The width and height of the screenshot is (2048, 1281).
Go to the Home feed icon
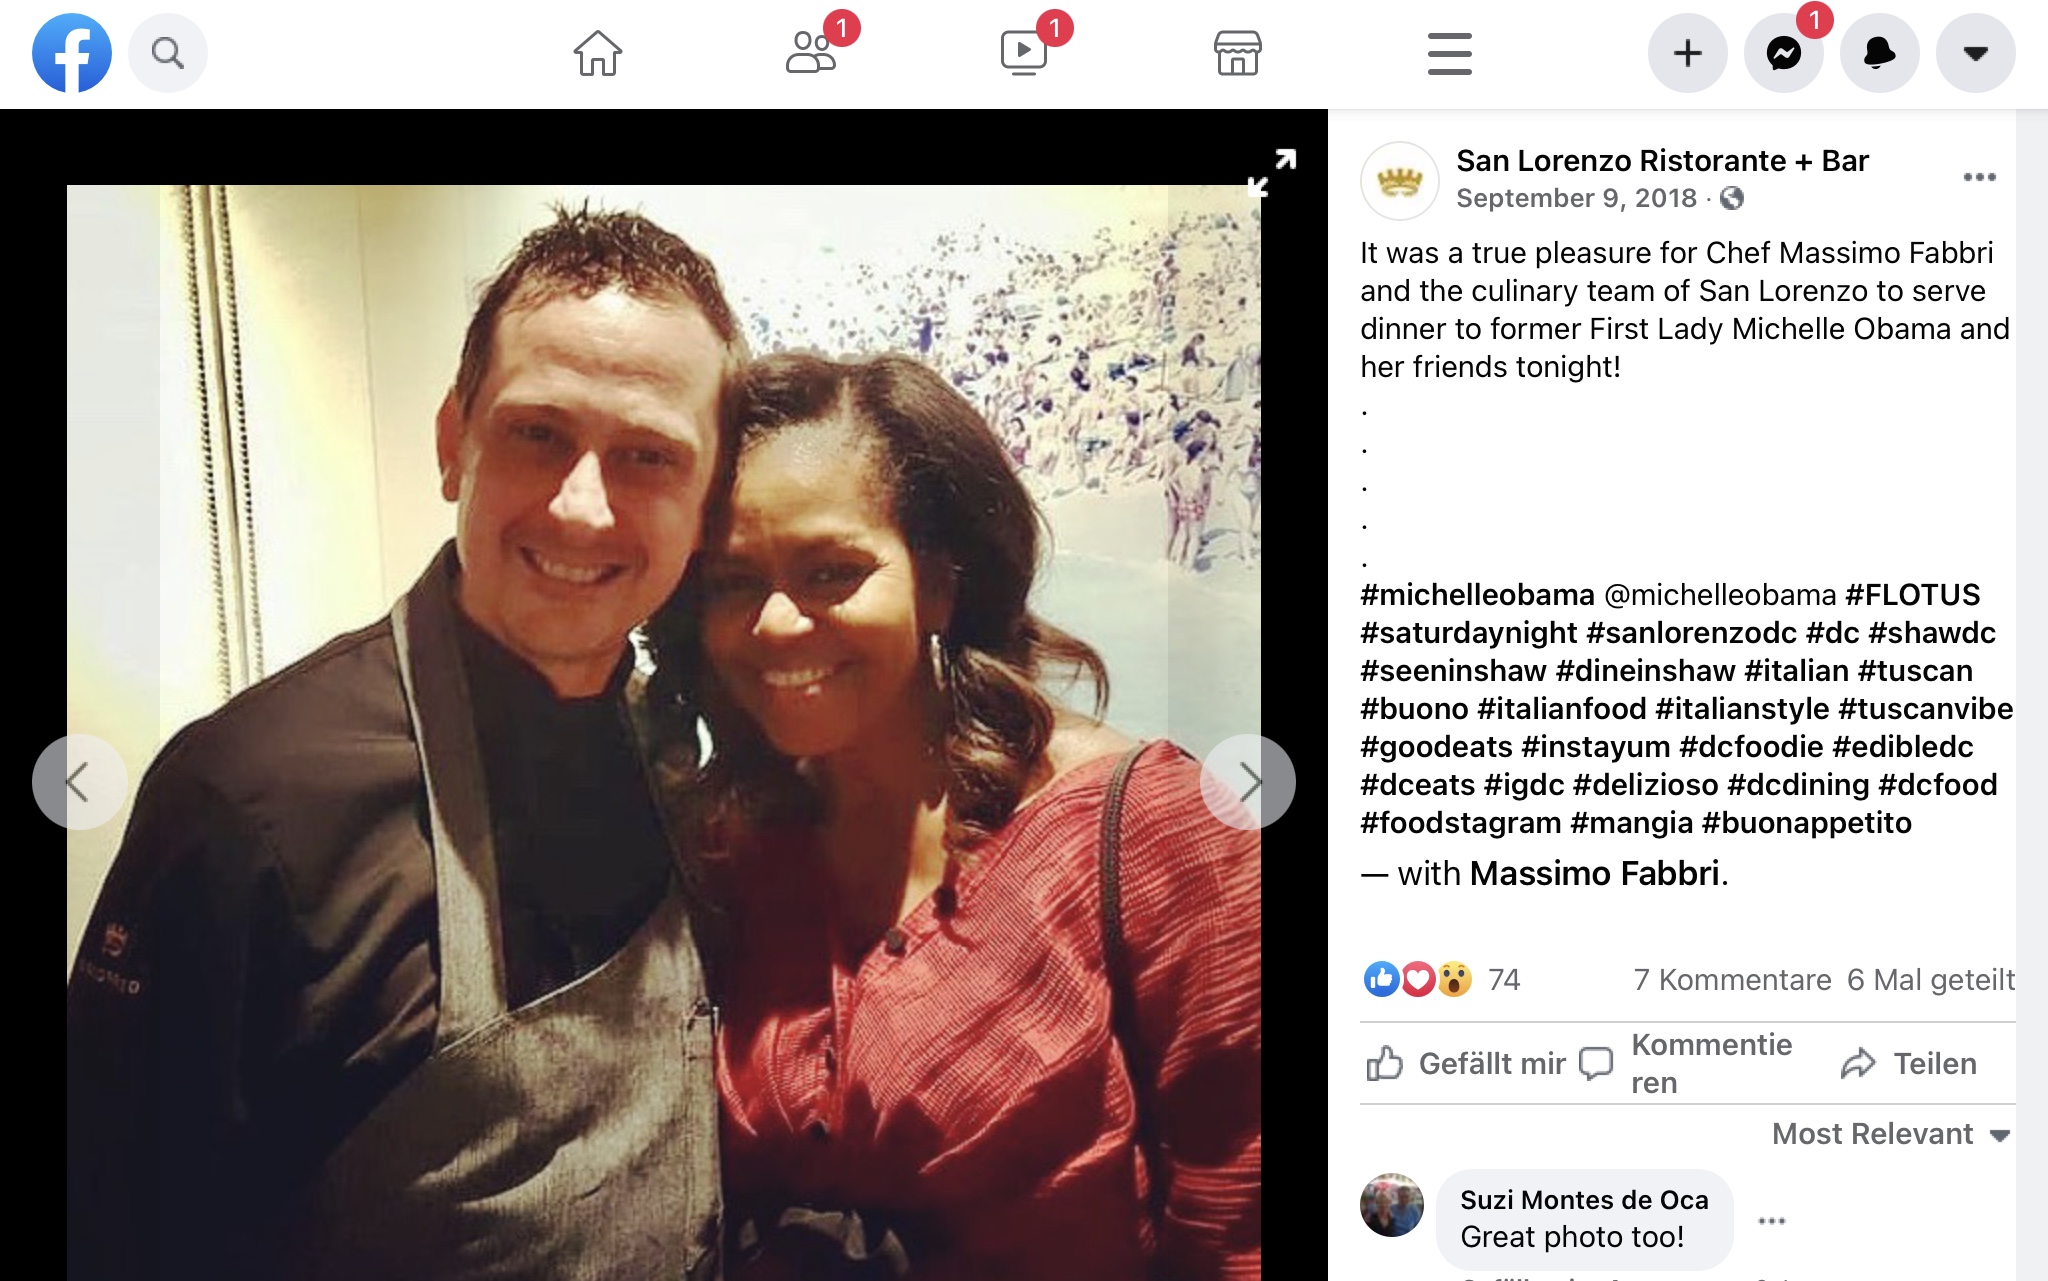[598, 53]
